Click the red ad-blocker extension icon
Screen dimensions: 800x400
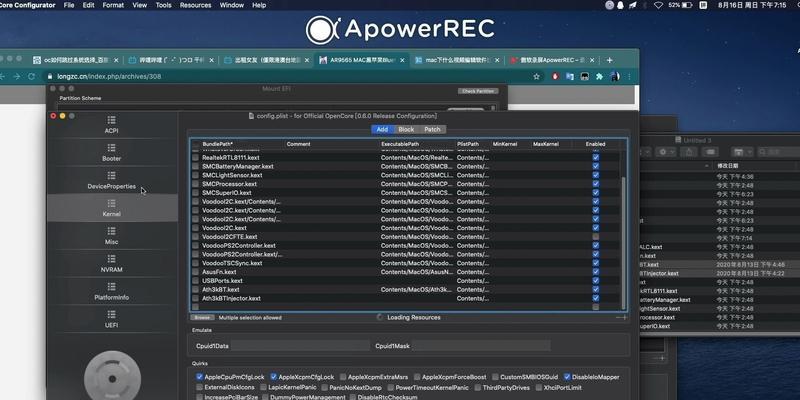pyautogui.click(x=556, y=77)
